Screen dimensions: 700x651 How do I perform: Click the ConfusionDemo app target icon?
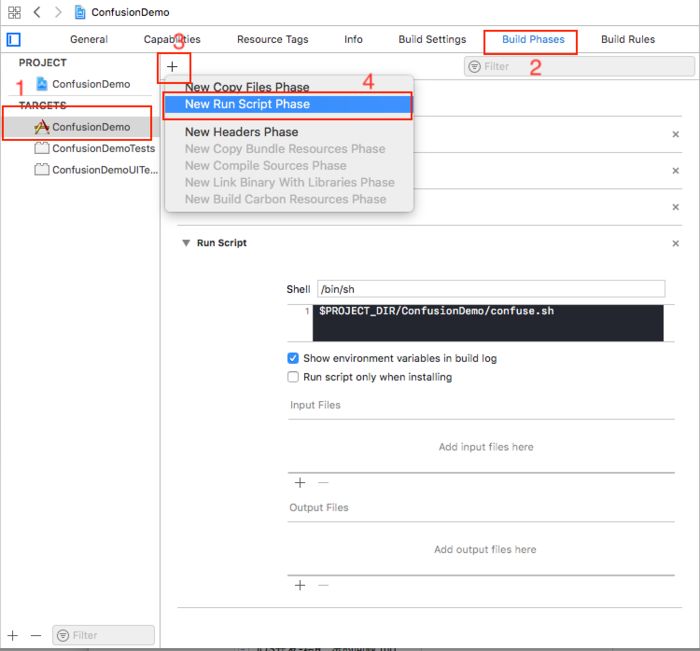click(x=42, y=127)
